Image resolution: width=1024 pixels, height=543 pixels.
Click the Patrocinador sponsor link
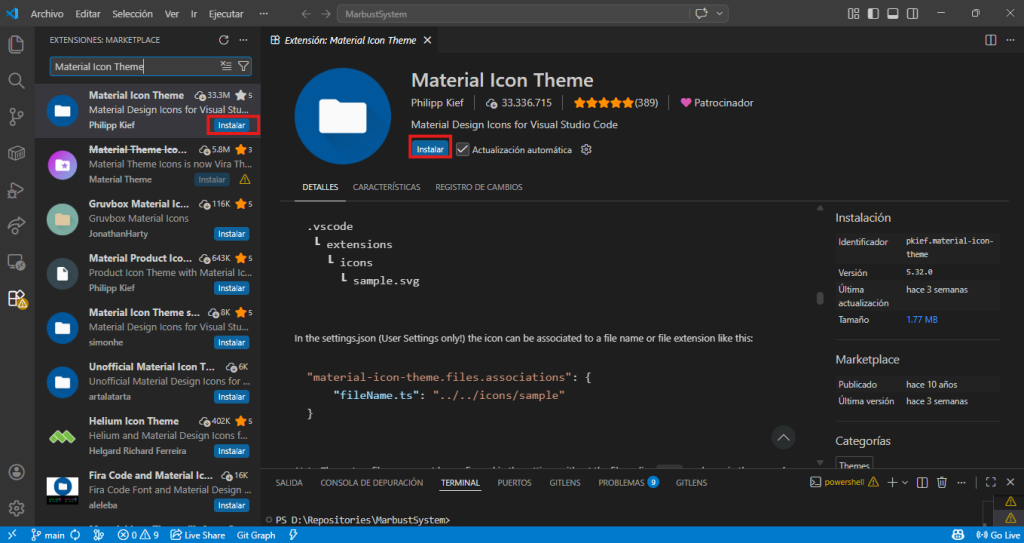coord(717,103)
